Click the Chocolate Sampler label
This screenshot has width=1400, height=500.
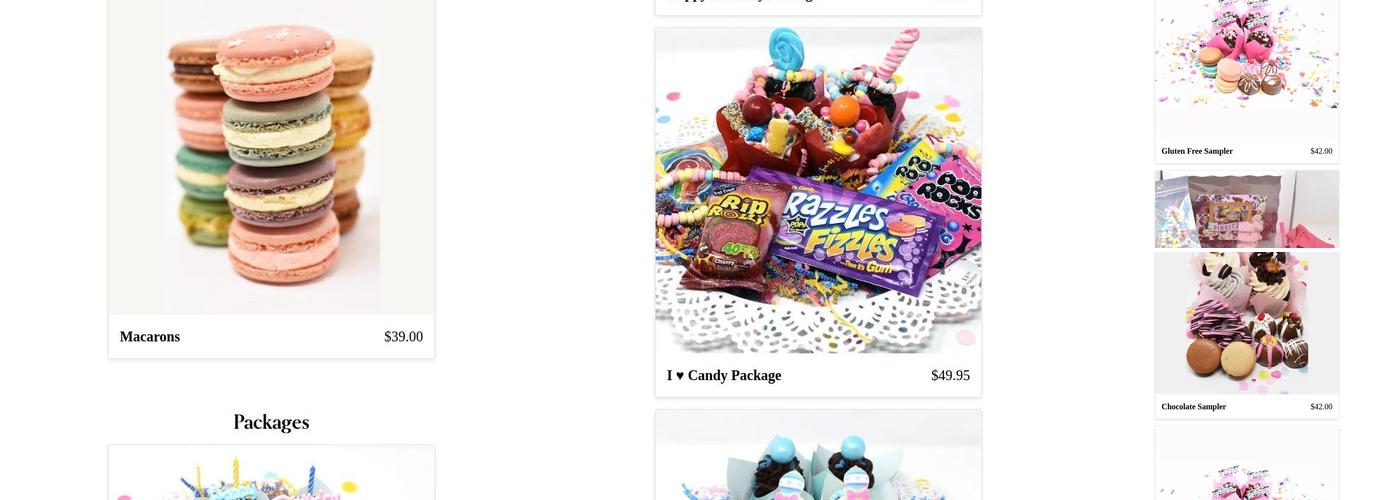pyautogui.click(x=1194, y=407)
